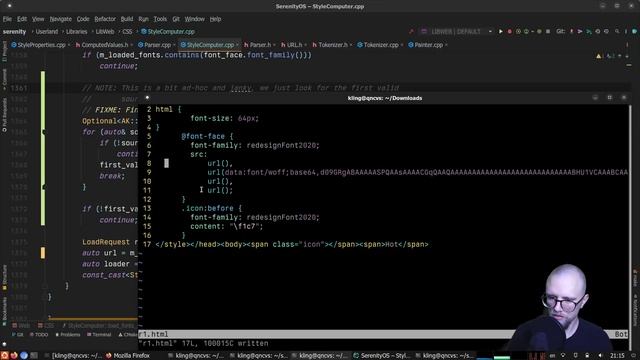Click the network icon in system tray
The image size is (640, 360).
click(563, 356)
